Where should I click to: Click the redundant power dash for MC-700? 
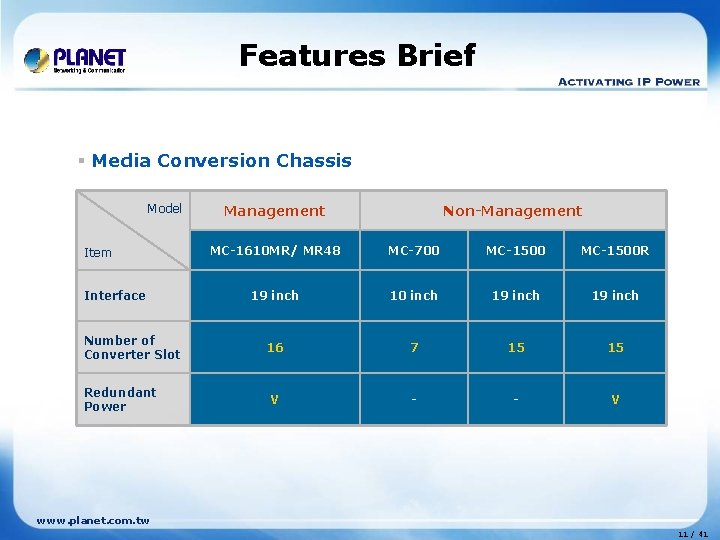414,399
